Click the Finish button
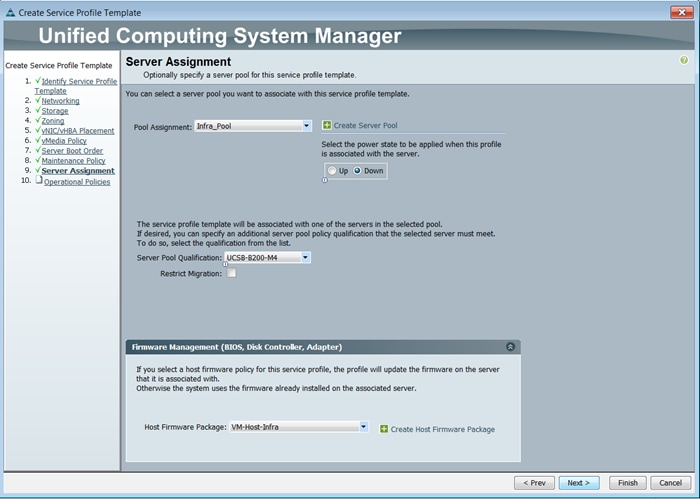 click(628, 483)
